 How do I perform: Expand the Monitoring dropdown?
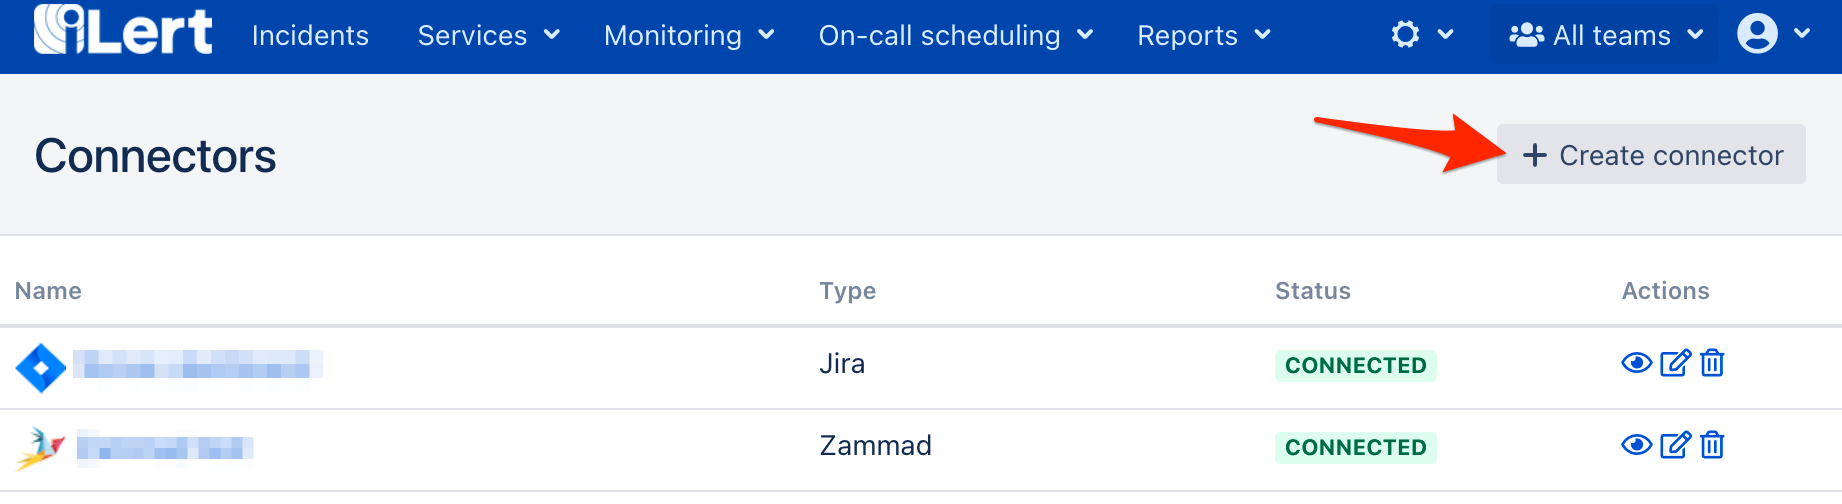[x=689, y=36]
